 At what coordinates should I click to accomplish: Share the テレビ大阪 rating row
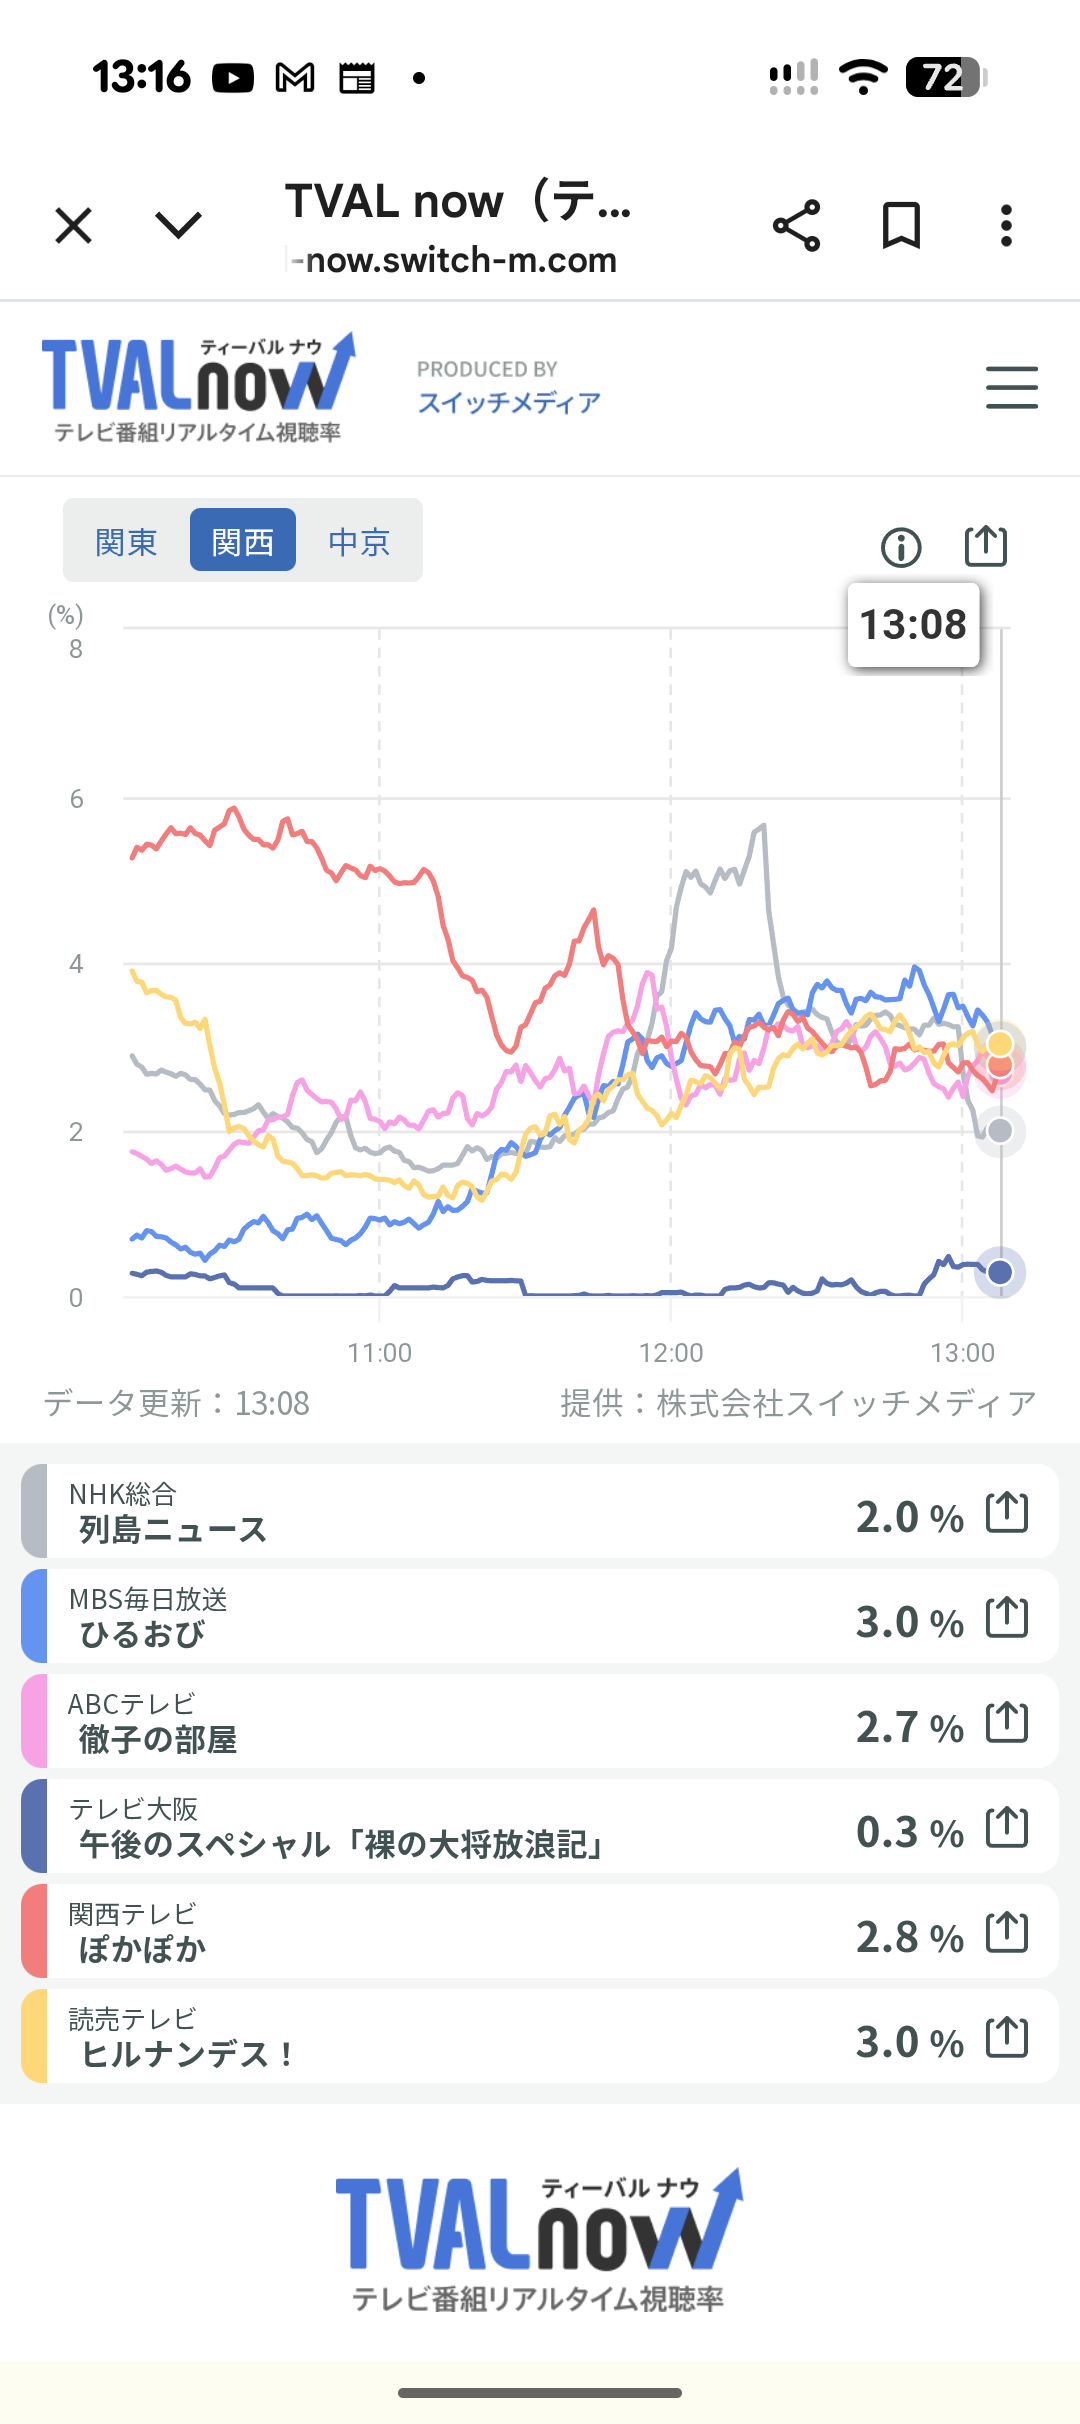[x=1006, y=1827]
